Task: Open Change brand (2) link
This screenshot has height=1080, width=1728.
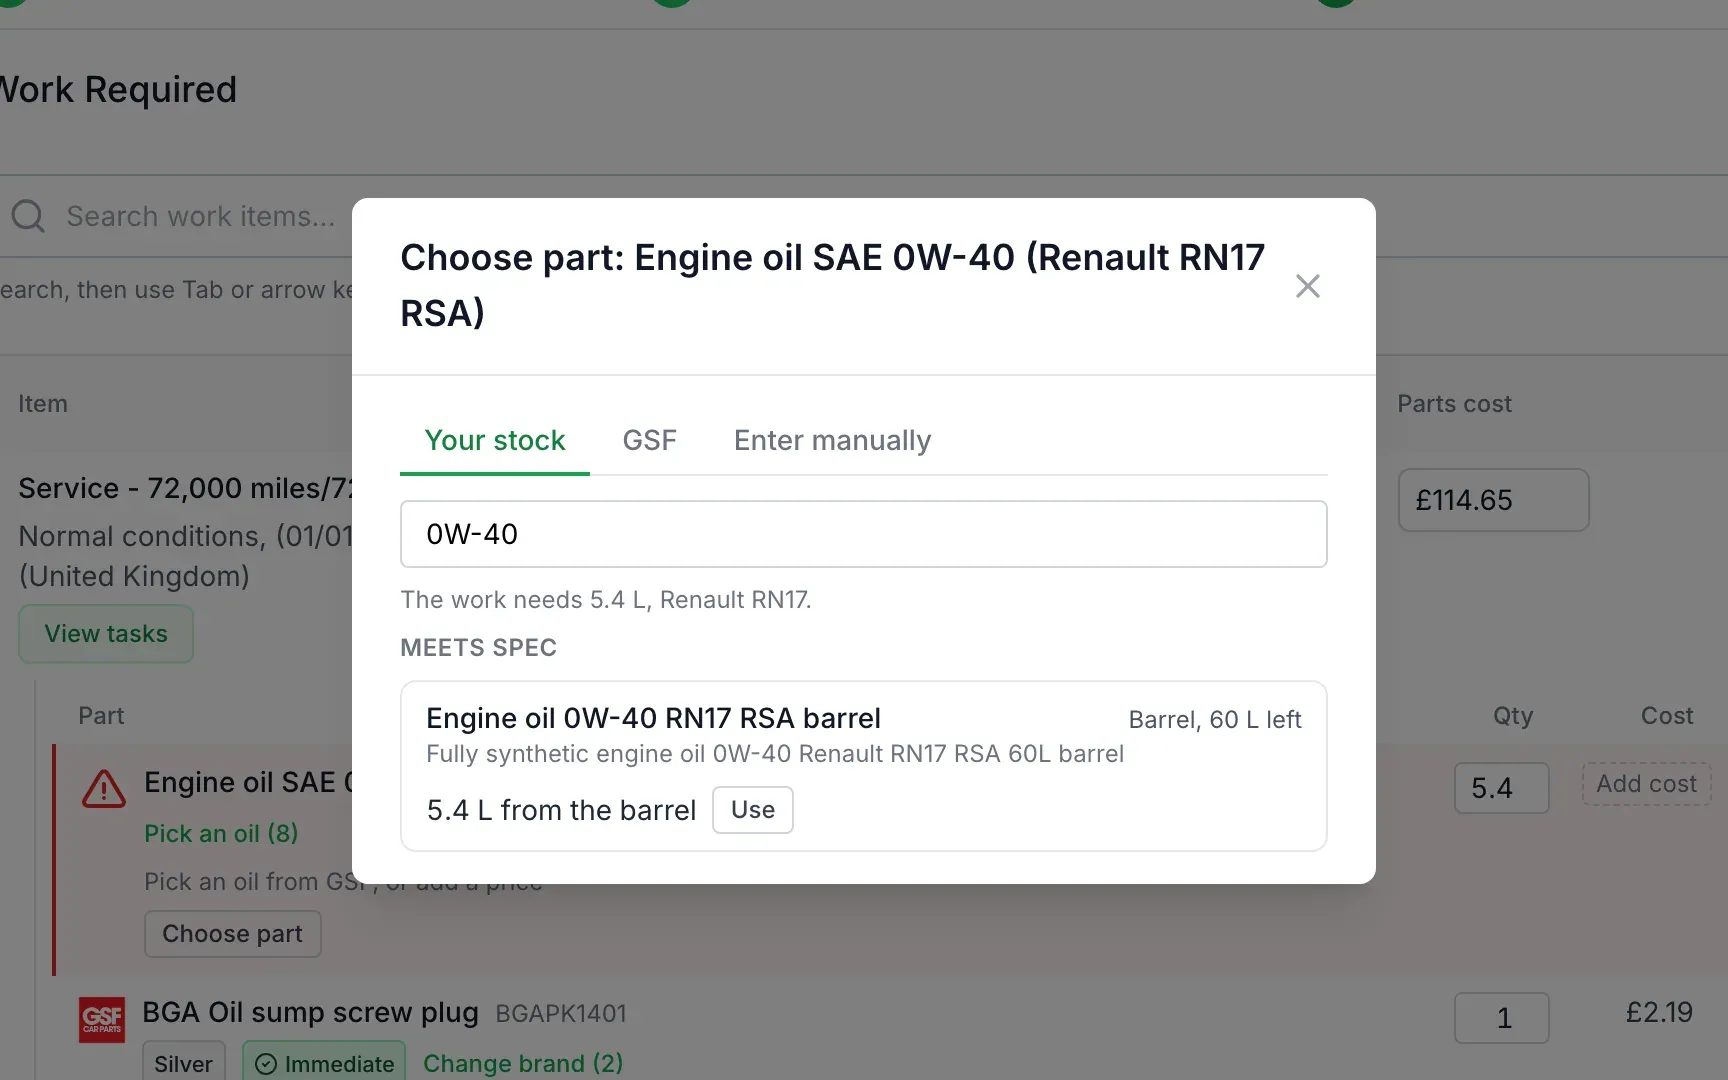Action: click(523, 1063)
